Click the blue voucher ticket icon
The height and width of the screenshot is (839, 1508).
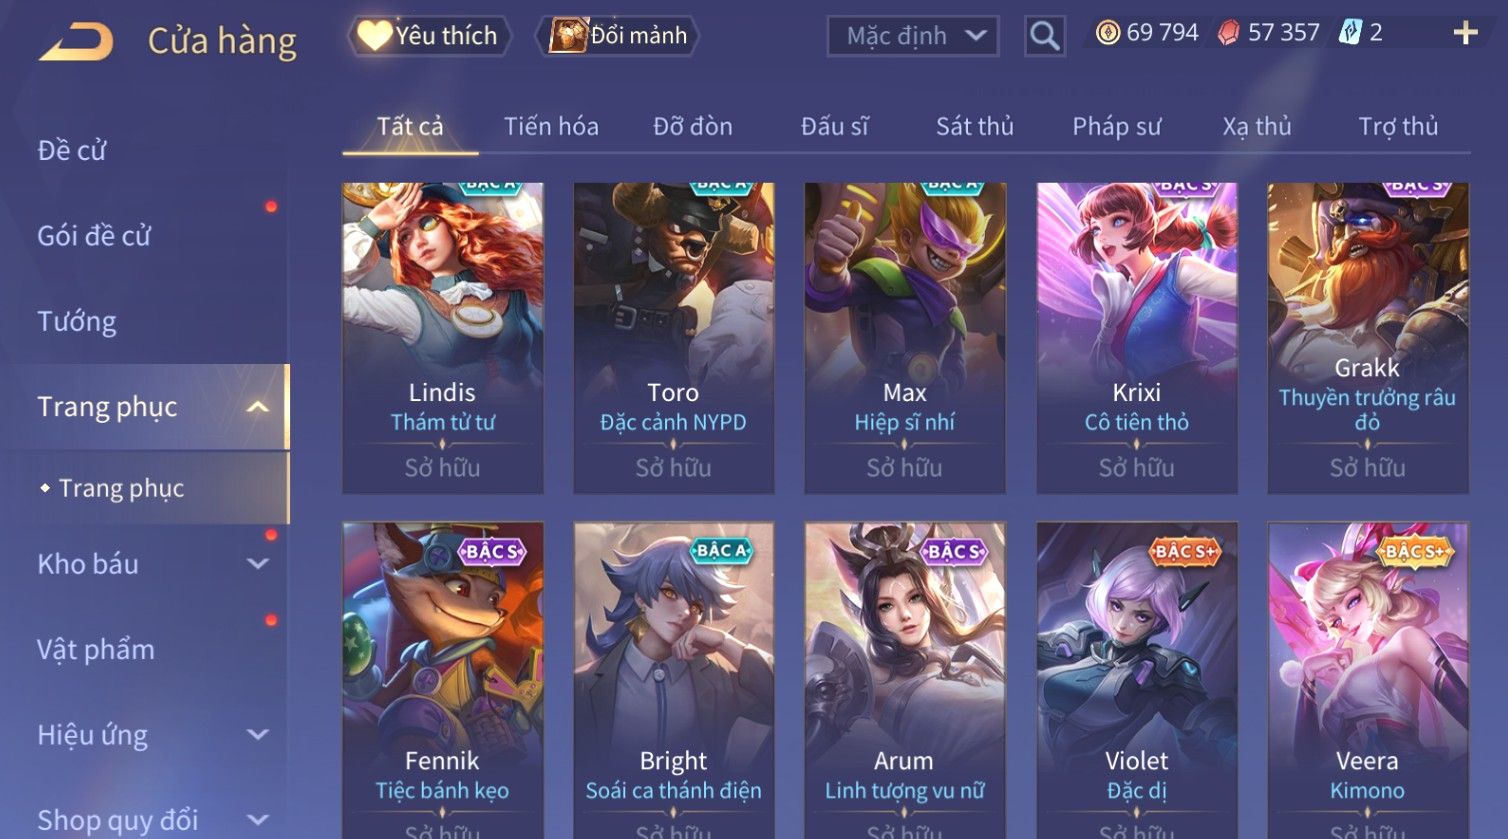point(1350,33)
